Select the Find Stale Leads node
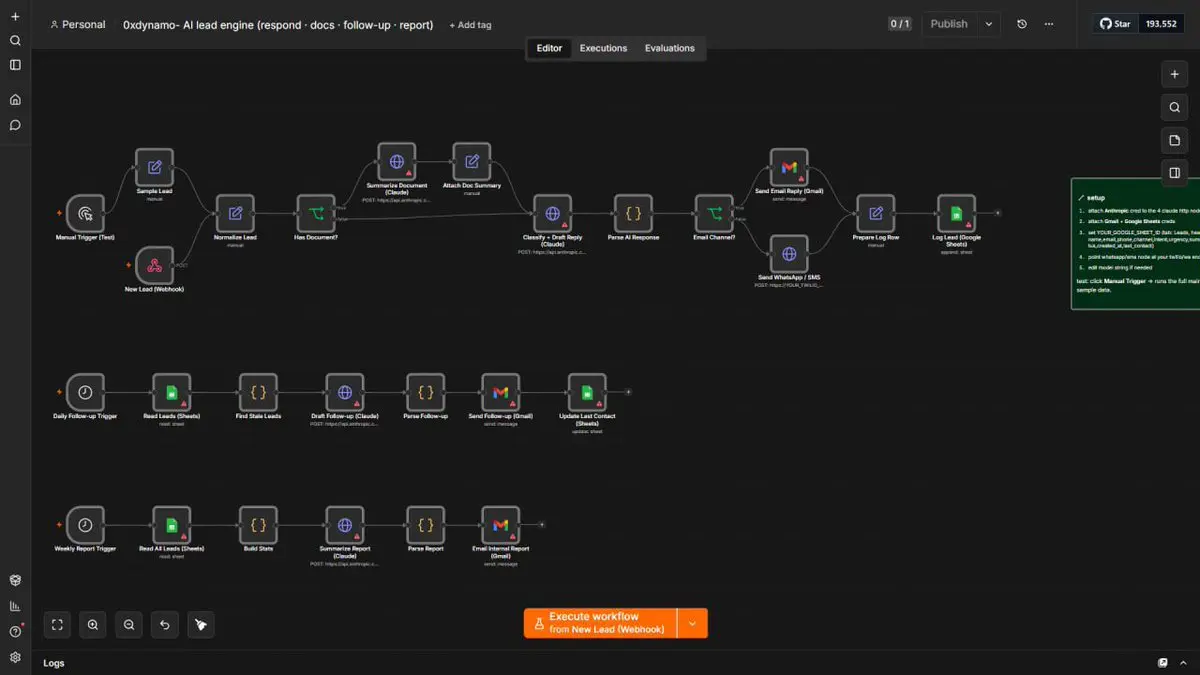The width and height of the screenshot is (1200, 675). click(x=258, y=392)
